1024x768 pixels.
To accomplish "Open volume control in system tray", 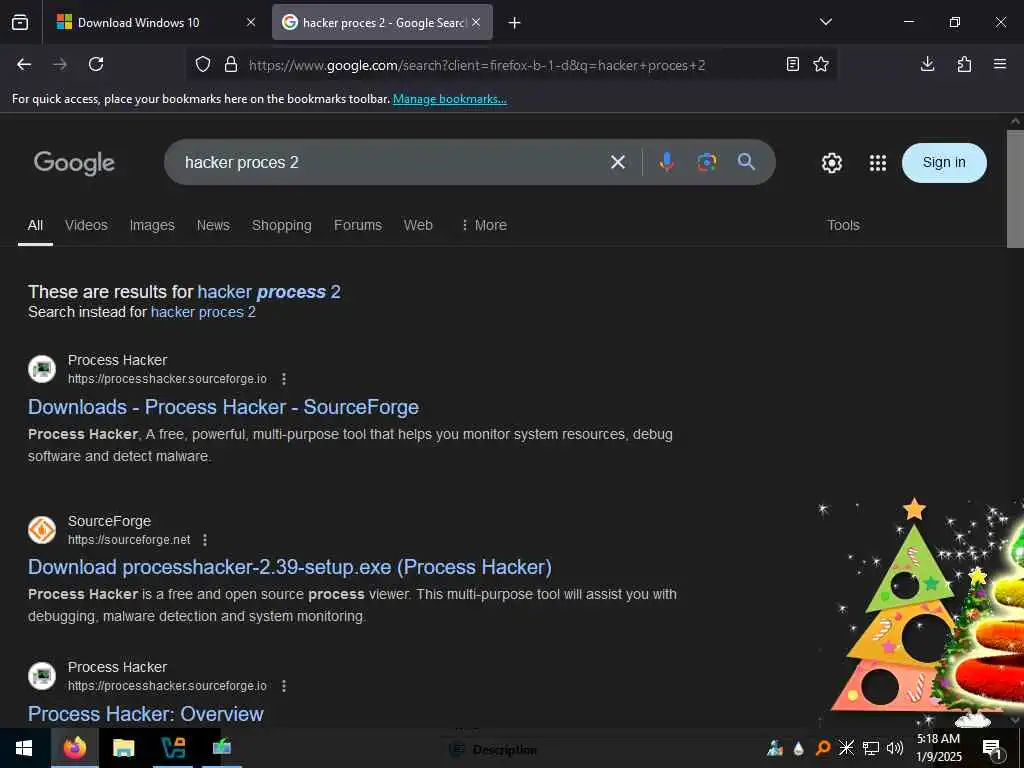I will coord(895,748).
